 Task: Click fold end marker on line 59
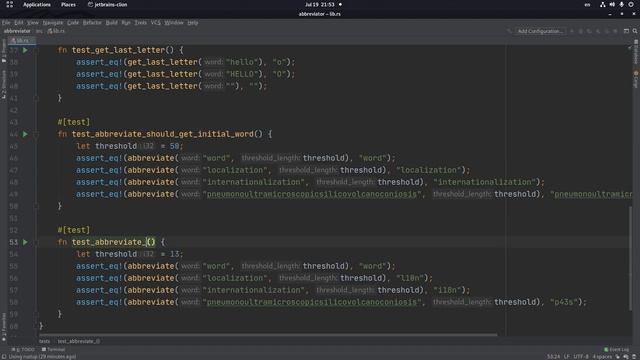(x=36, y=314)
